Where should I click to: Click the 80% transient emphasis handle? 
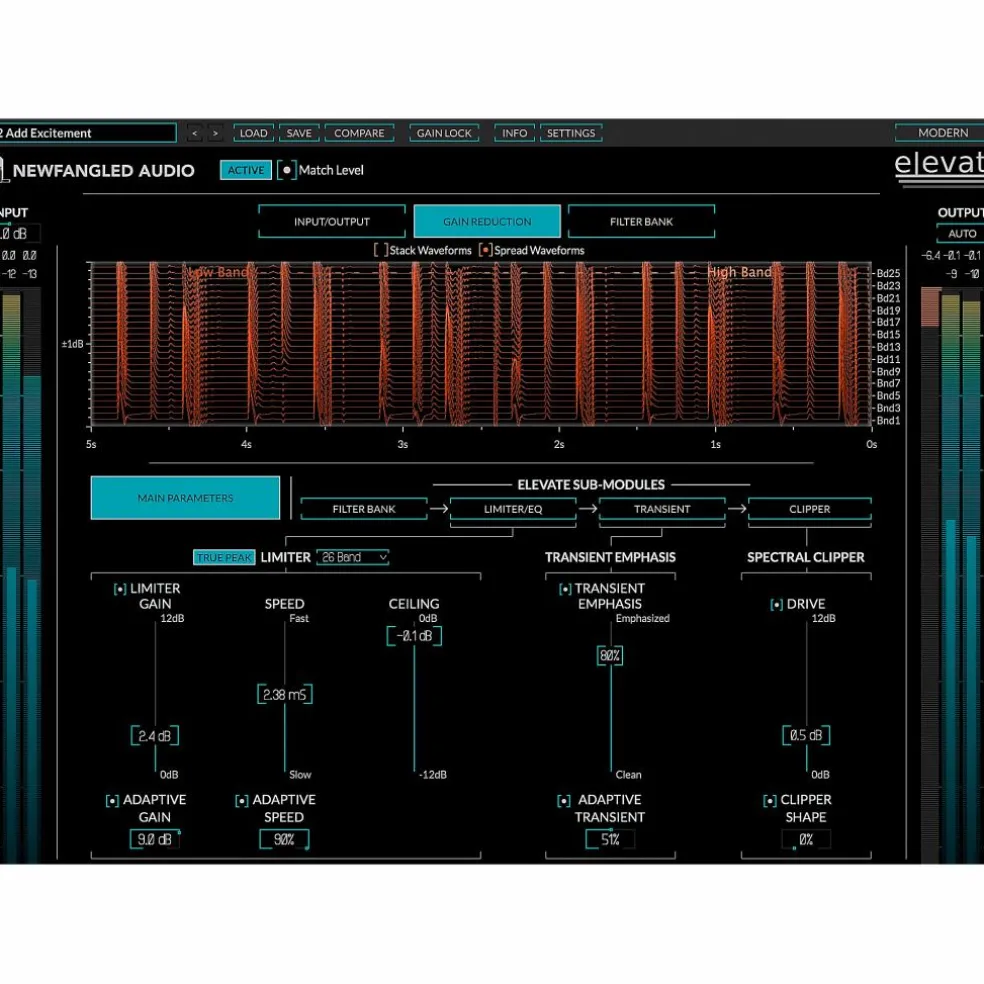[x=610, y=656]
